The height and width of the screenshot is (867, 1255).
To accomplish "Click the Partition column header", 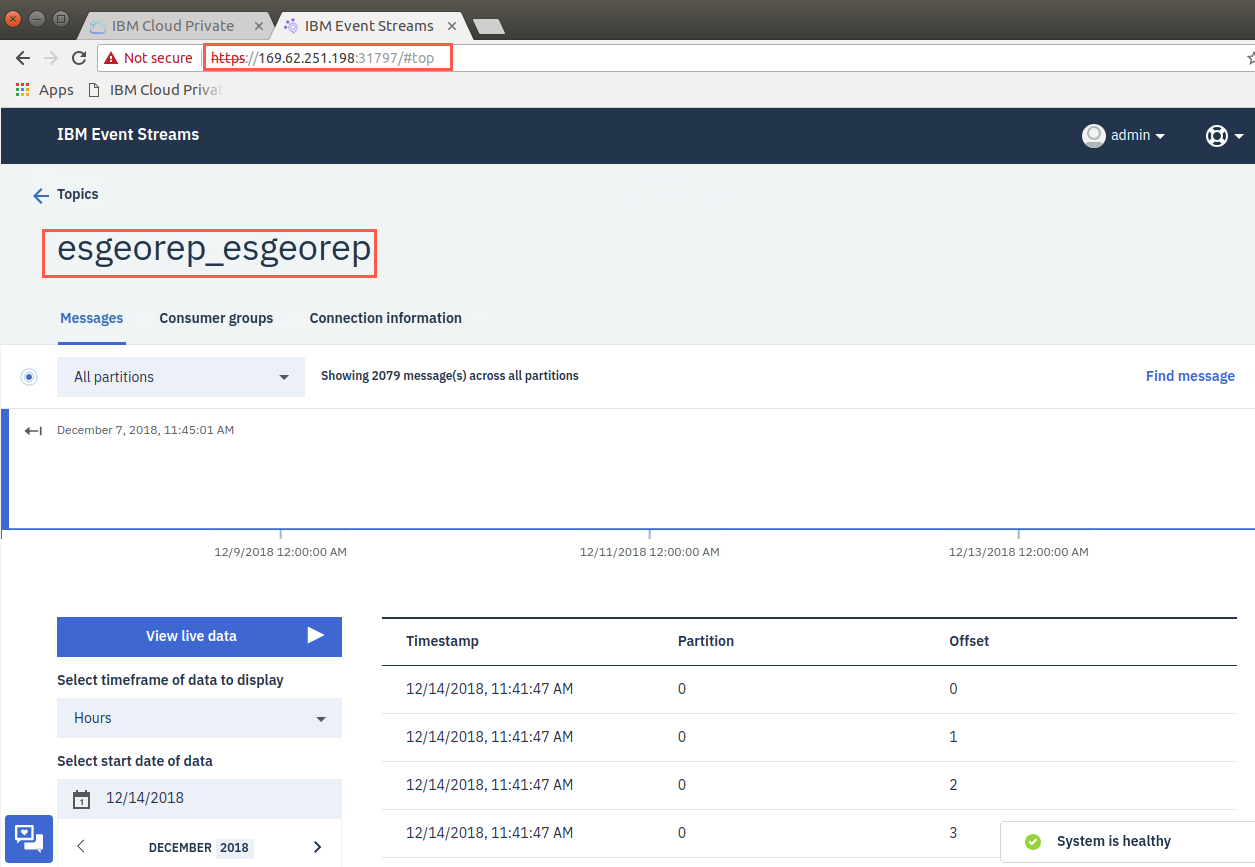I will click(x=706, y=641).
